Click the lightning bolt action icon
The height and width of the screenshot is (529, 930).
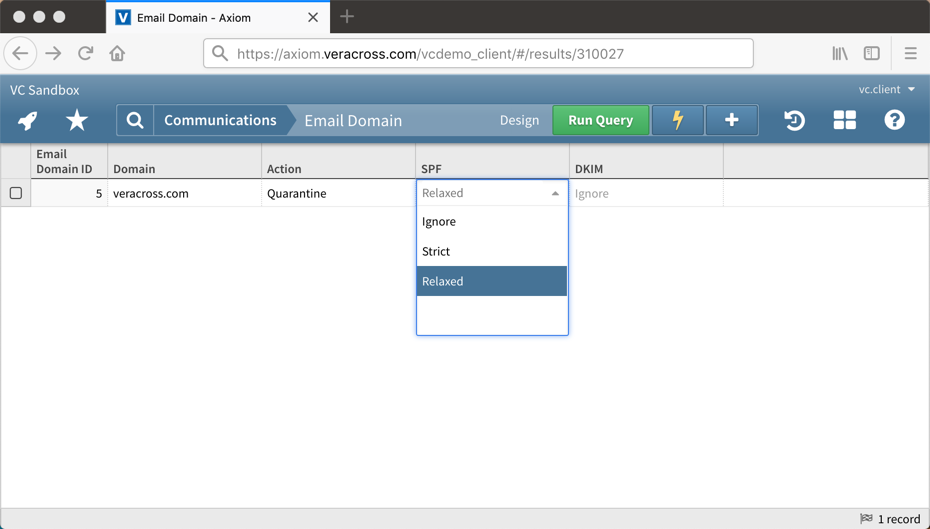tap(678, 120)
